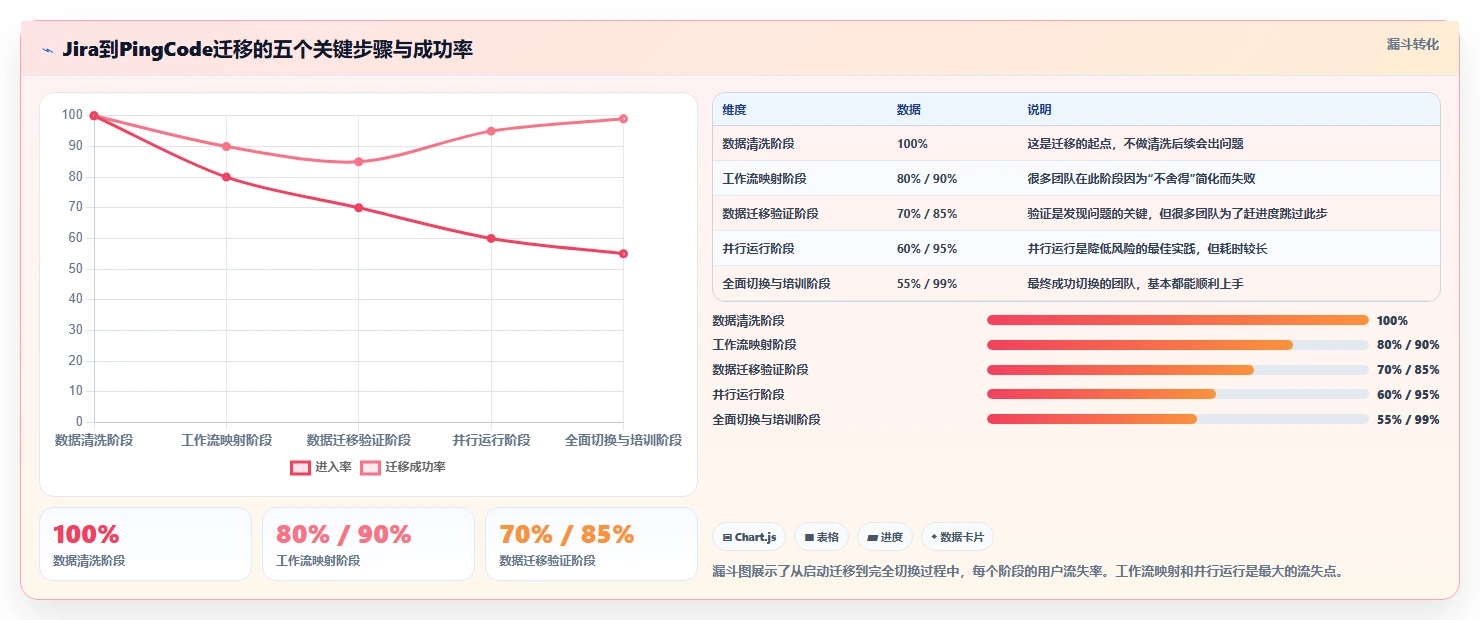1480x620 pixels.
Task: Click the 数据迁移验证阶段 table row name
Action: coord(770,214)
